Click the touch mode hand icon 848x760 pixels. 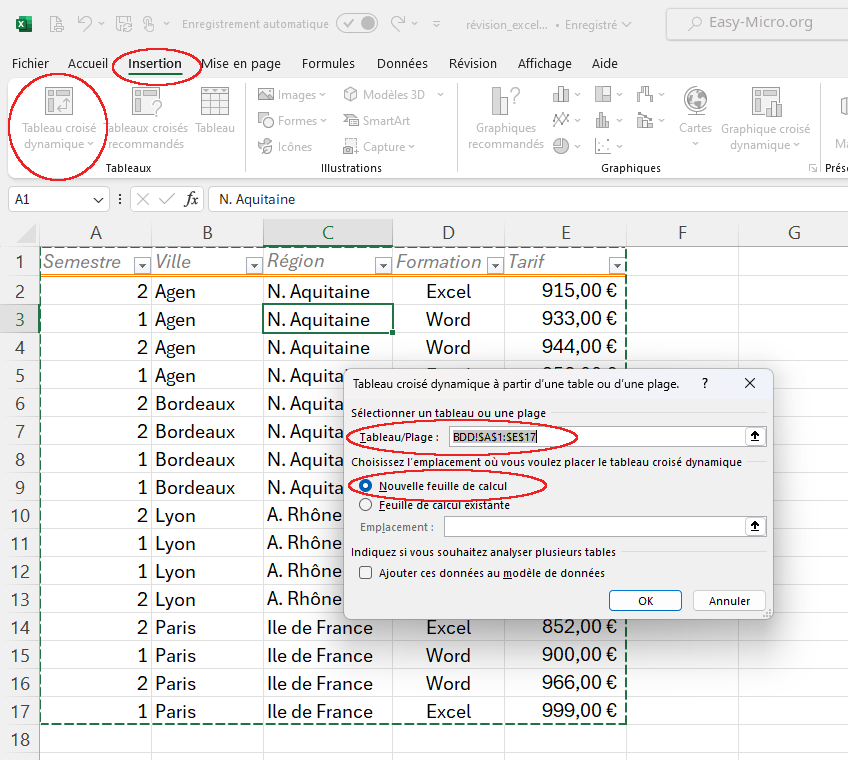tap(149, 24)
